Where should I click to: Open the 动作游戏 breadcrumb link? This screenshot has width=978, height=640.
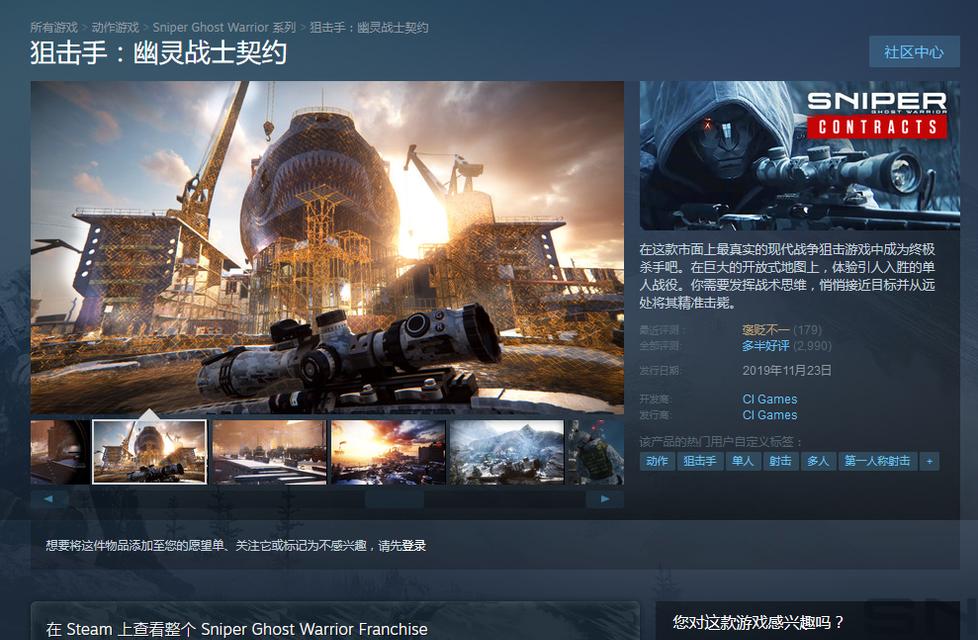pos(115,27)
